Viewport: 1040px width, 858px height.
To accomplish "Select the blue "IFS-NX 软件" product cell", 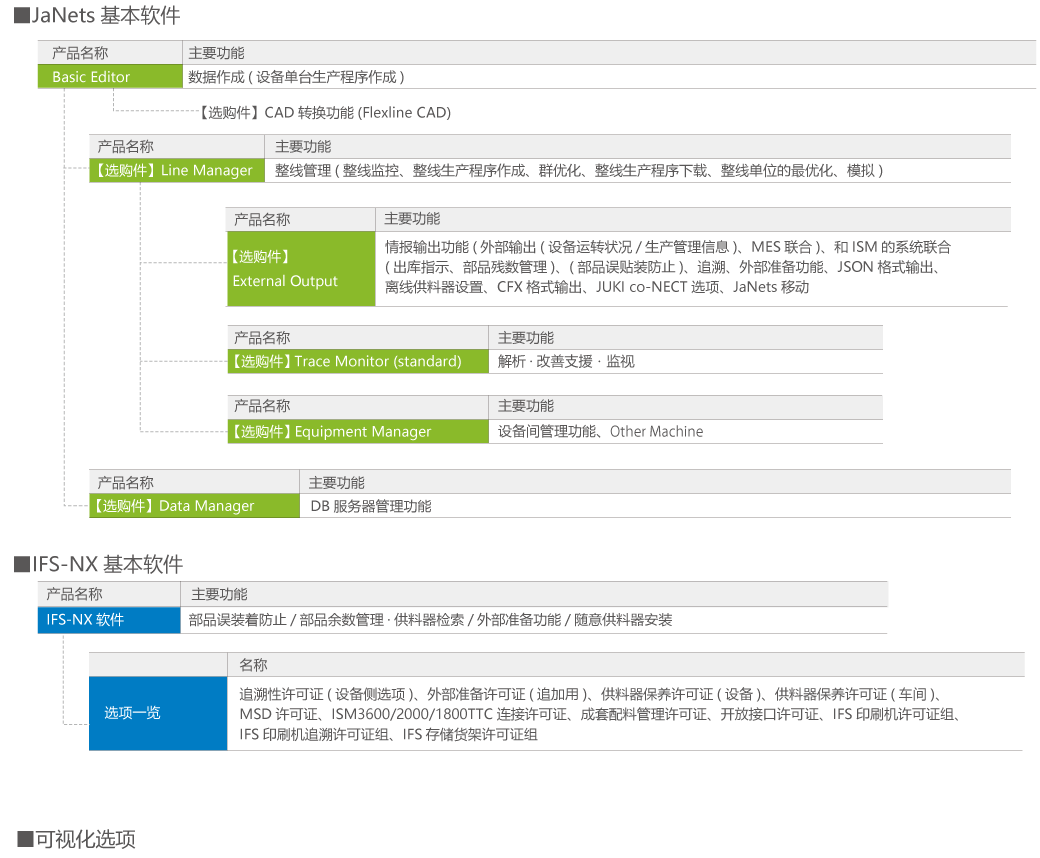I will click(x=109, y=620).
